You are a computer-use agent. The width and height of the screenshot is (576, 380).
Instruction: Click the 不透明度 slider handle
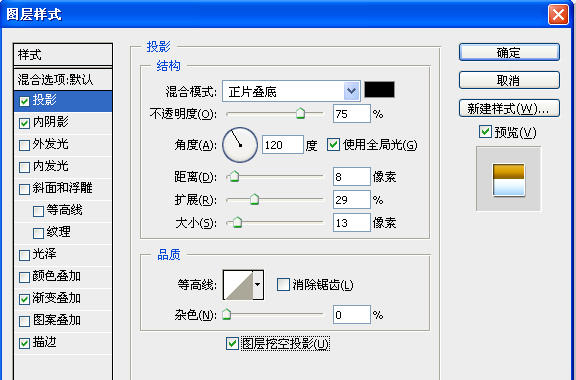tap(300, 114)
